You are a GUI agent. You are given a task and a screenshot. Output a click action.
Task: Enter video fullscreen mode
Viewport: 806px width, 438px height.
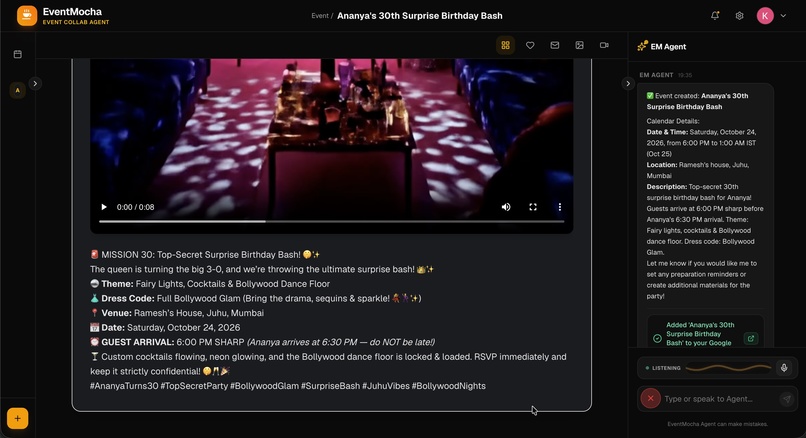point(533,207)
